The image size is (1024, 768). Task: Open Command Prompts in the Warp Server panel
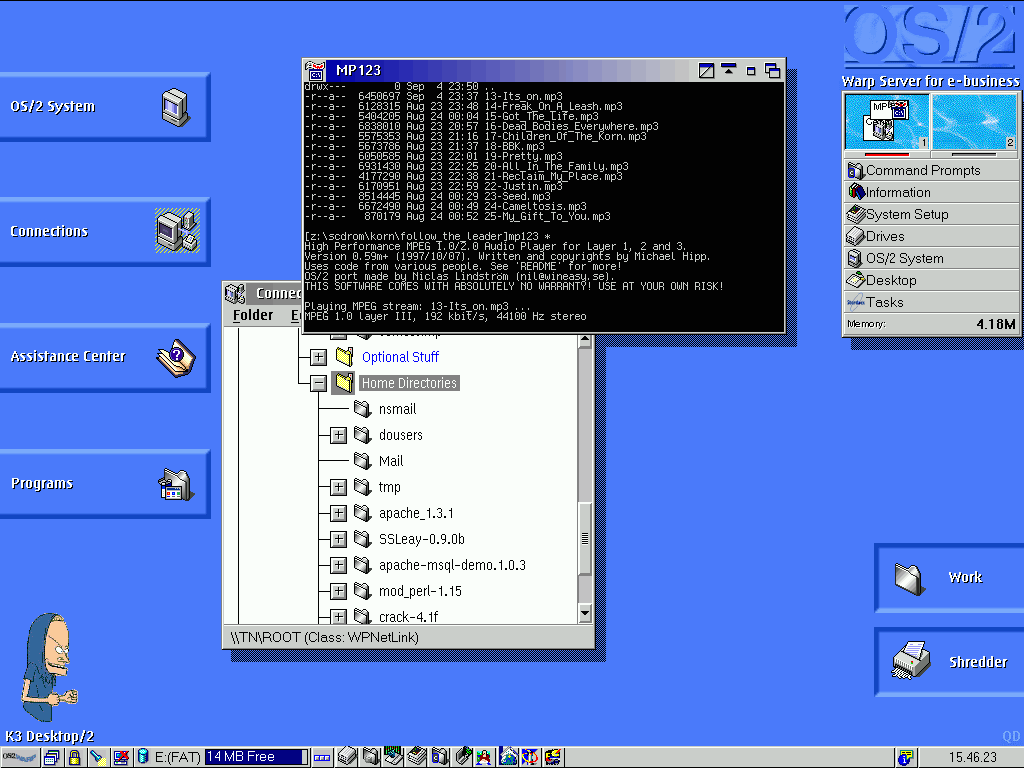coord(932,170)
